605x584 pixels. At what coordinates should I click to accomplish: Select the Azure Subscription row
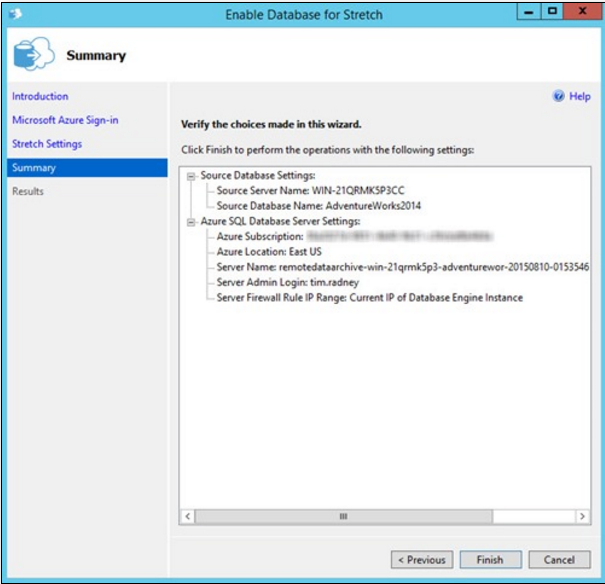pos(354,236)
